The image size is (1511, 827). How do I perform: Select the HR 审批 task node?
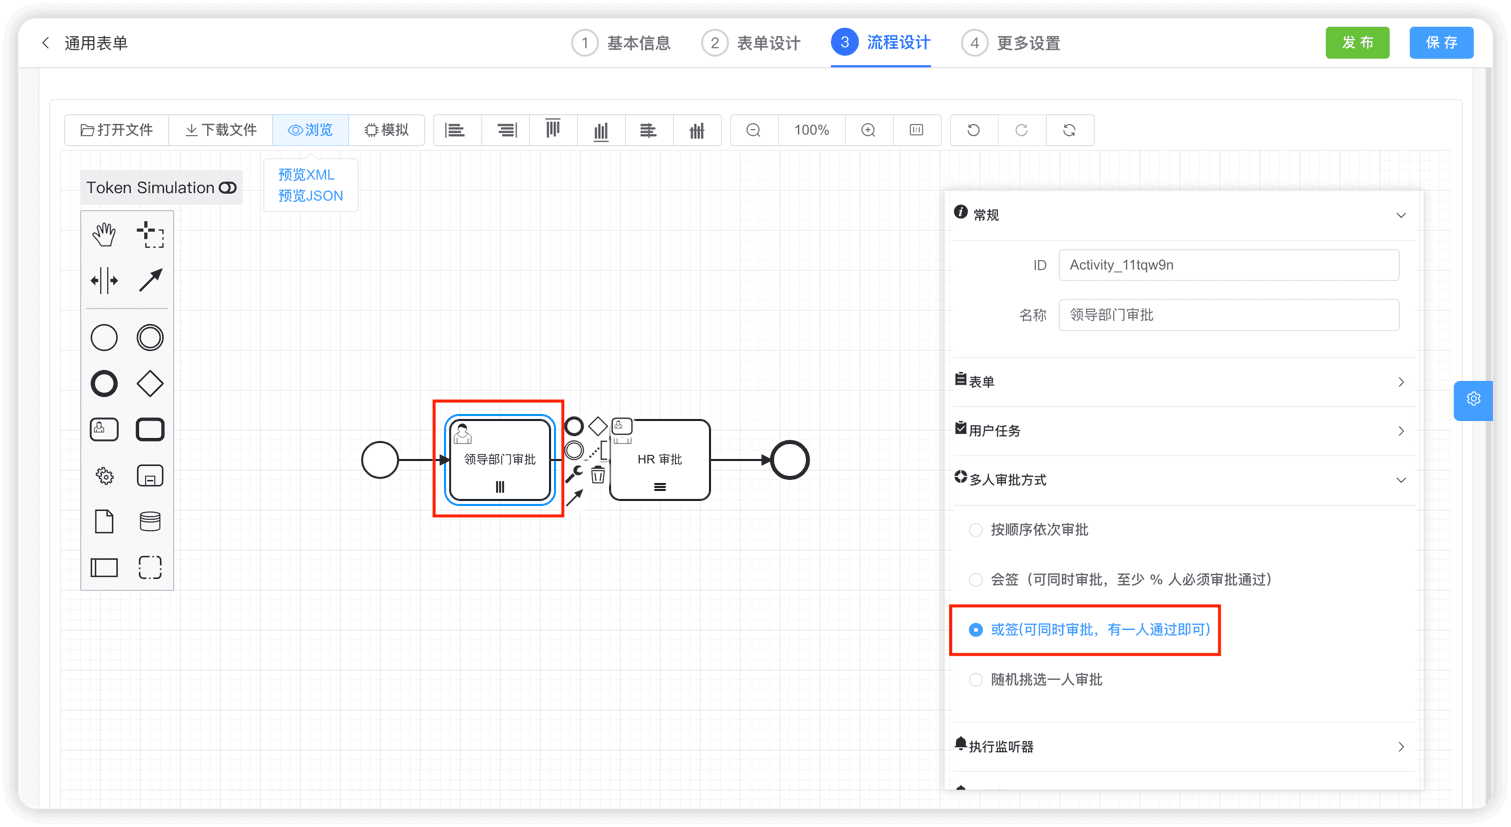pyautogui.click(x=660, y=460)
